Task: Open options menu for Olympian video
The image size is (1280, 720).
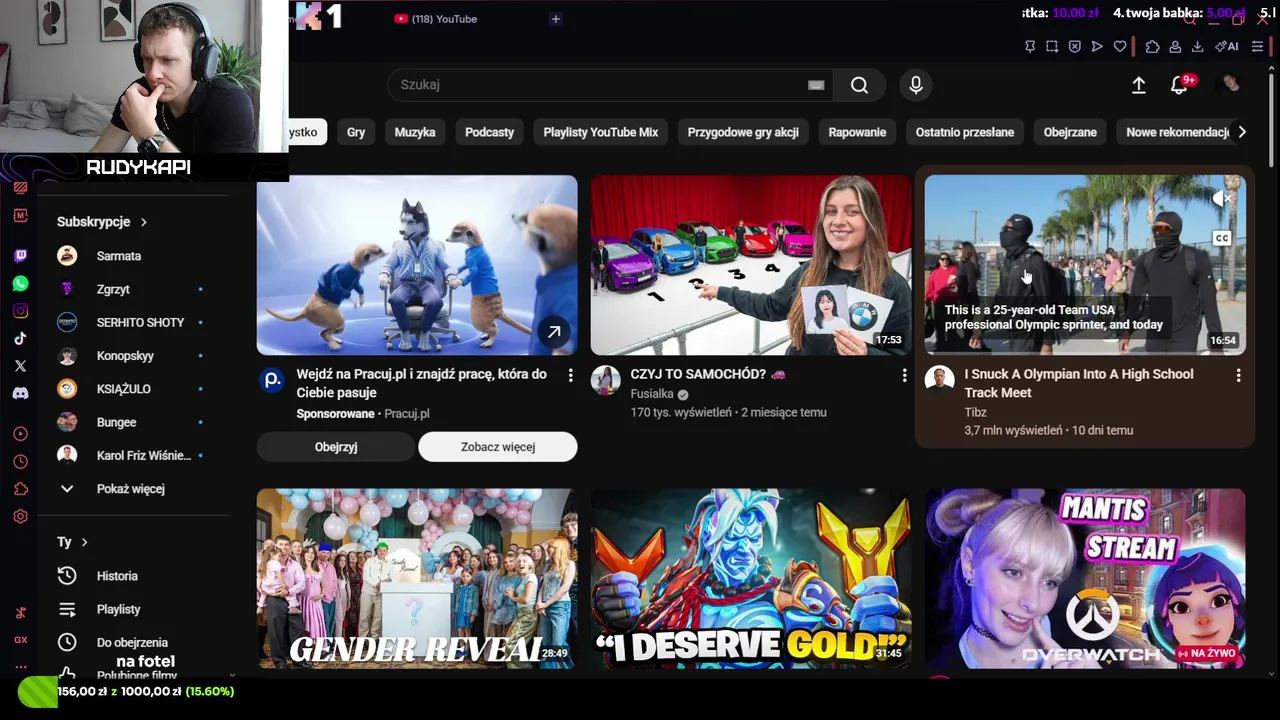Action: pyautogui.click(x=1239, y=375)
